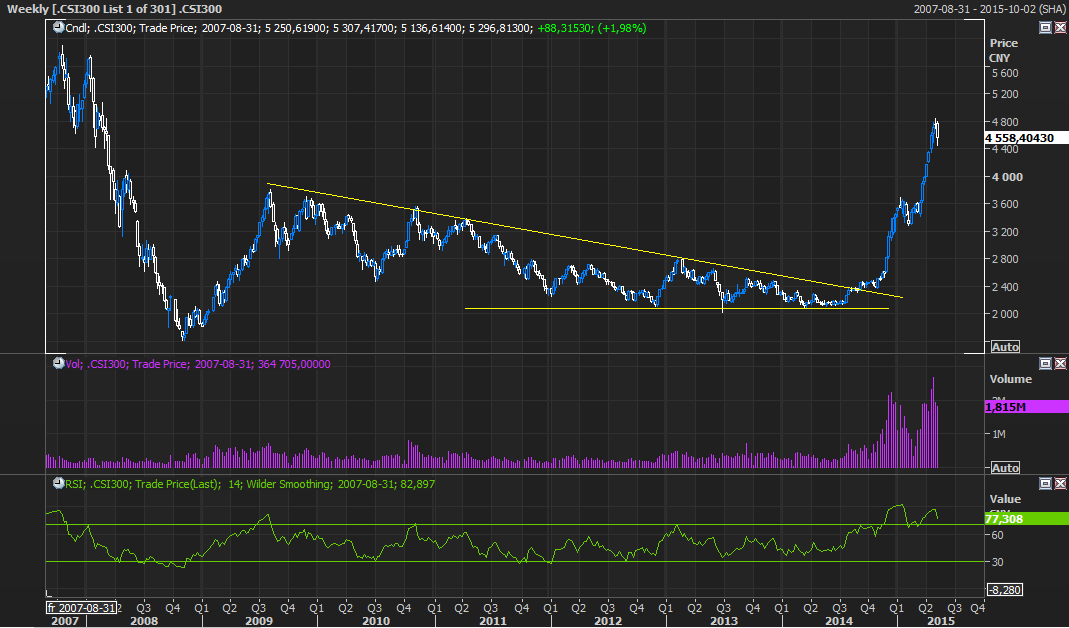Click the 2011 year label on time axis

tap(493, 621)
